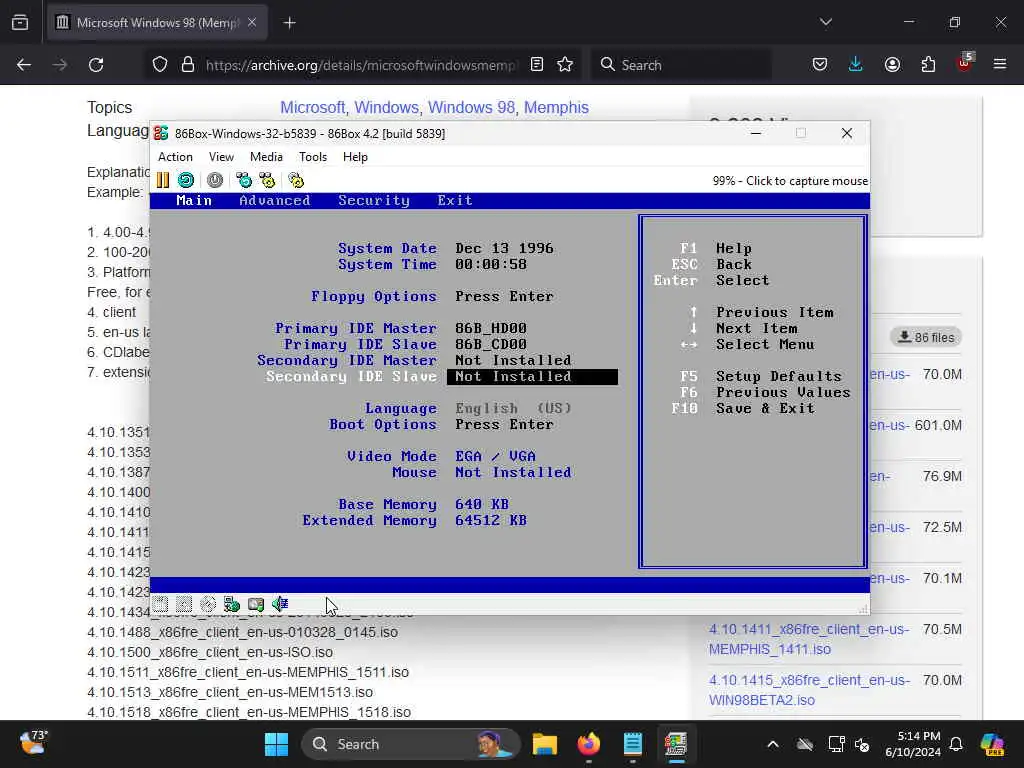
Task: Open the Tools menu in 86Box
Action: click(313, 157)
